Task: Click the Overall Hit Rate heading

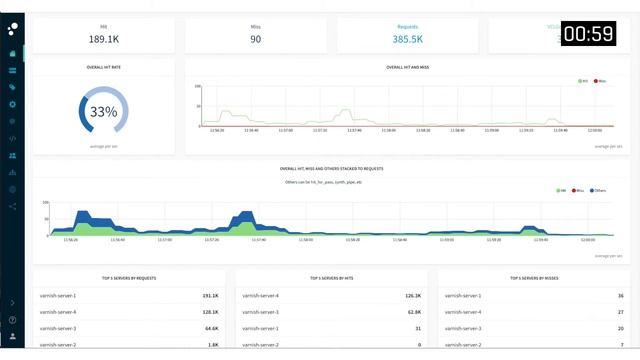Action: pyautogui.click(x=104, y=67)
